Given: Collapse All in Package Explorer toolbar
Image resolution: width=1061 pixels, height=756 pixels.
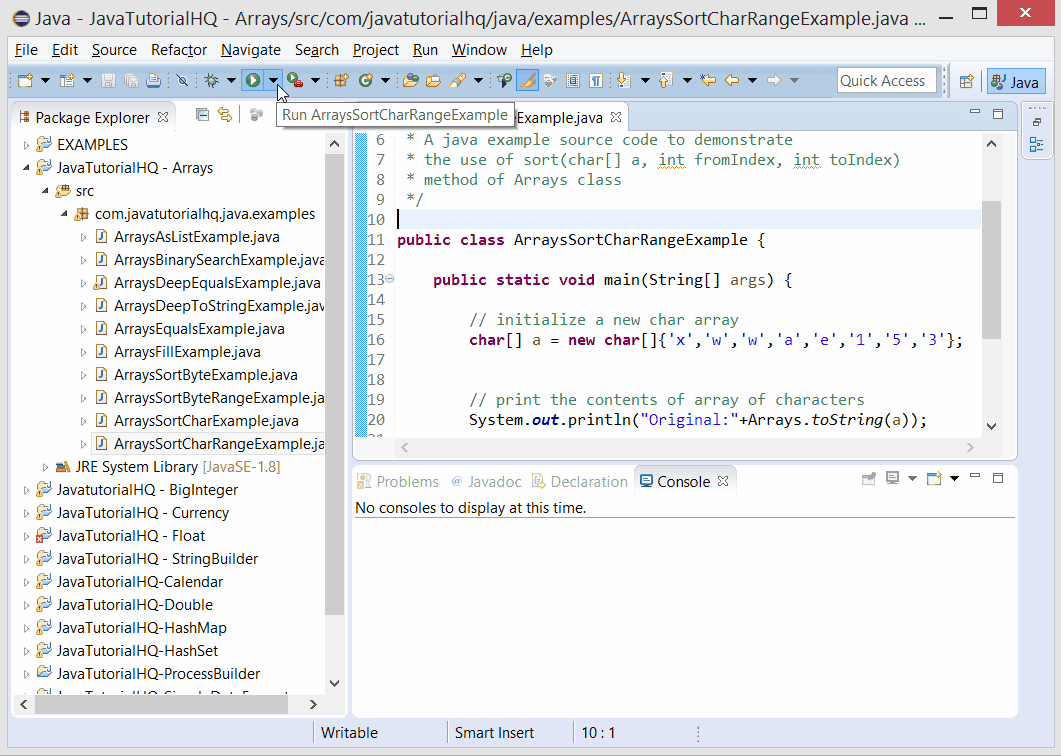Looking at the screenshot, I should [202, 115].
